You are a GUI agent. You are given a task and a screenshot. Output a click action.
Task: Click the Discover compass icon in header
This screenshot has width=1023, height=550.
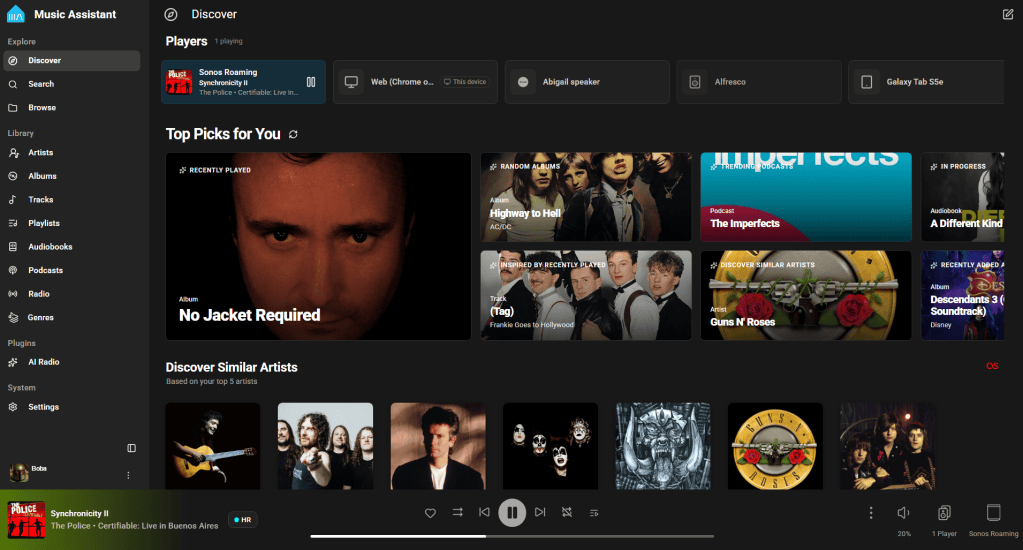tap(171, 14)
